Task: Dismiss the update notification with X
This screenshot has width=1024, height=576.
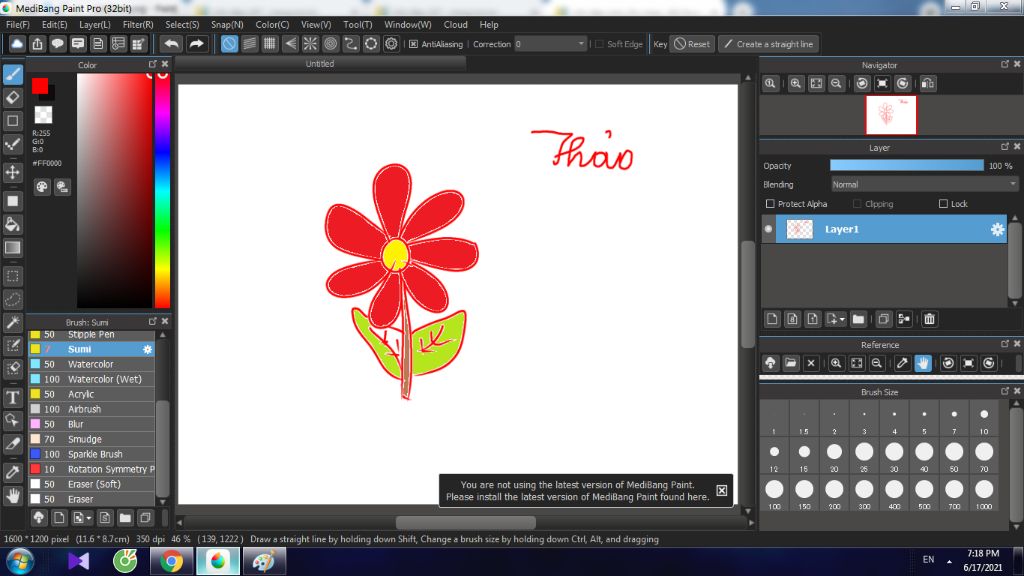Action: click(722, 490)
